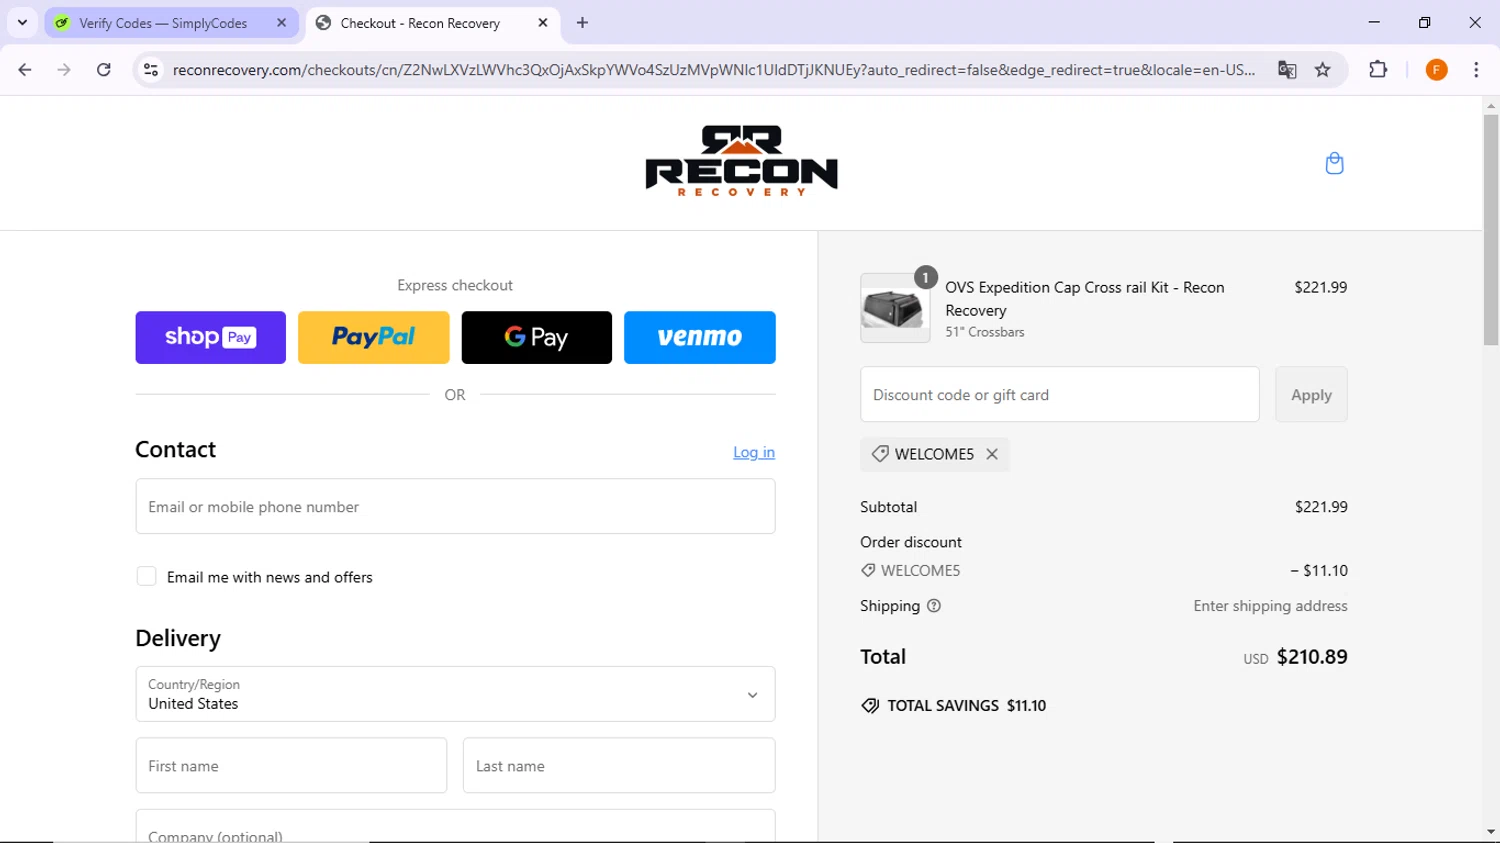Screen dimensions: 1500x843
Task: Open site information icon in address bar
Action: (151, 70)
